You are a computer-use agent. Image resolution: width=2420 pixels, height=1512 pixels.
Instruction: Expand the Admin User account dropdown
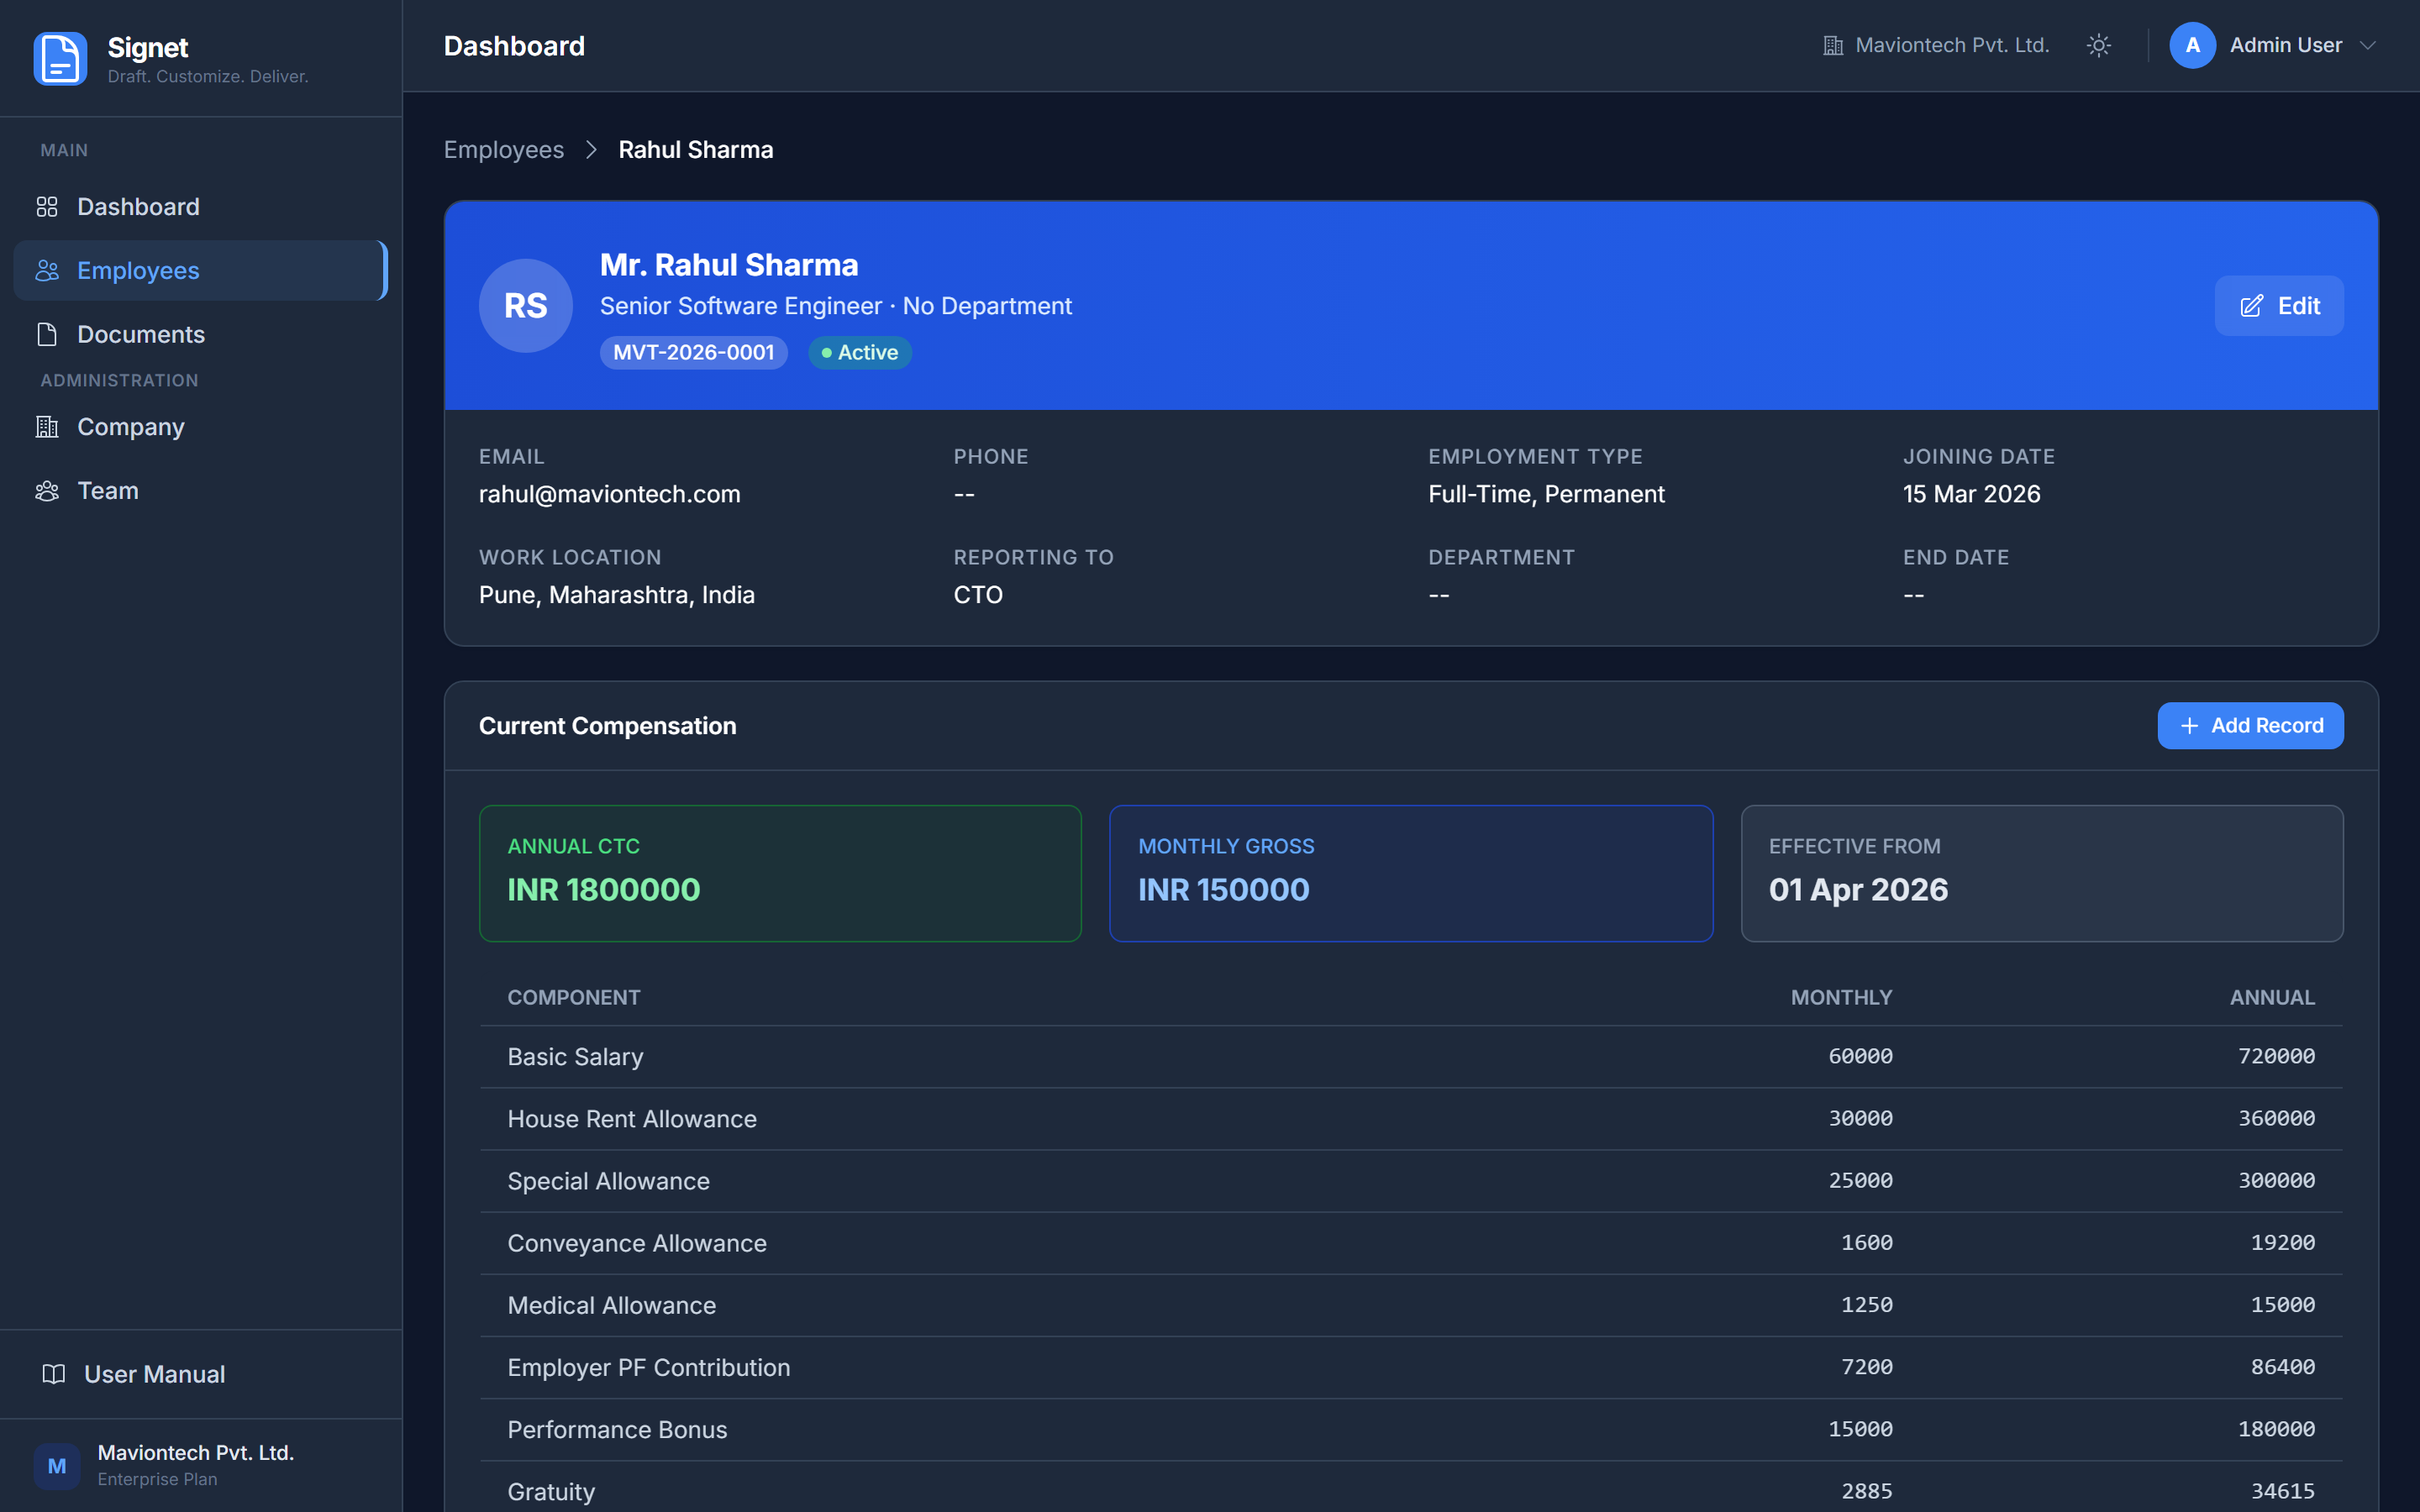click(x=2367, y=46)
